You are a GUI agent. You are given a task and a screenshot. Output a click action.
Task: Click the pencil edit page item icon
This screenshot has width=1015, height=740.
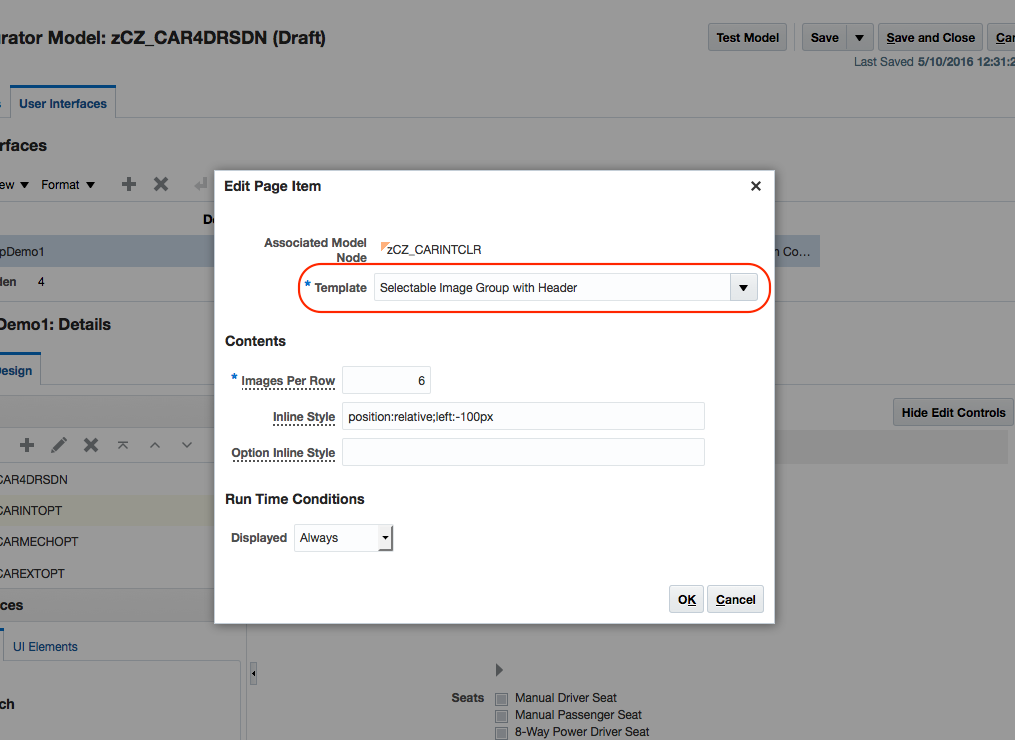(x=59, y=445)
